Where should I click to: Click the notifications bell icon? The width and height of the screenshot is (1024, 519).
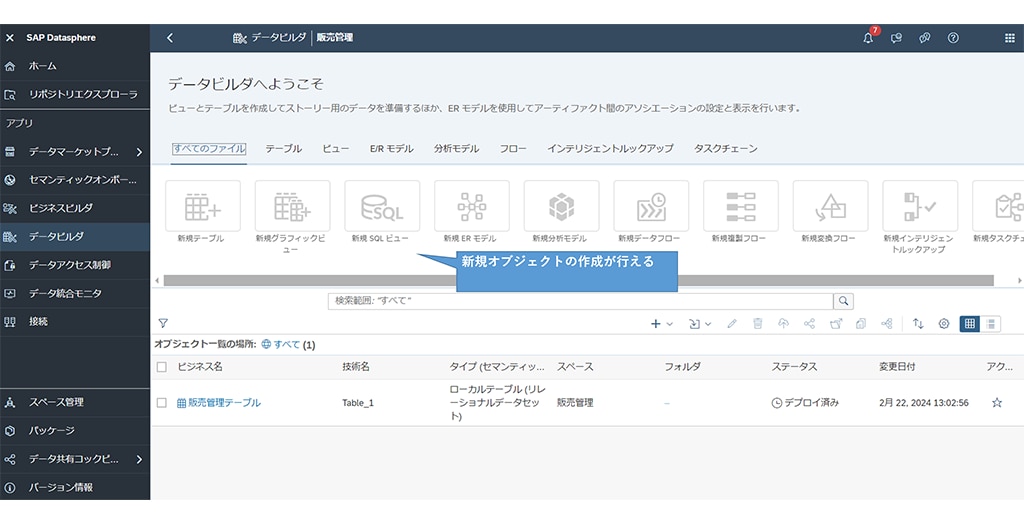click(x=868, y=38)
